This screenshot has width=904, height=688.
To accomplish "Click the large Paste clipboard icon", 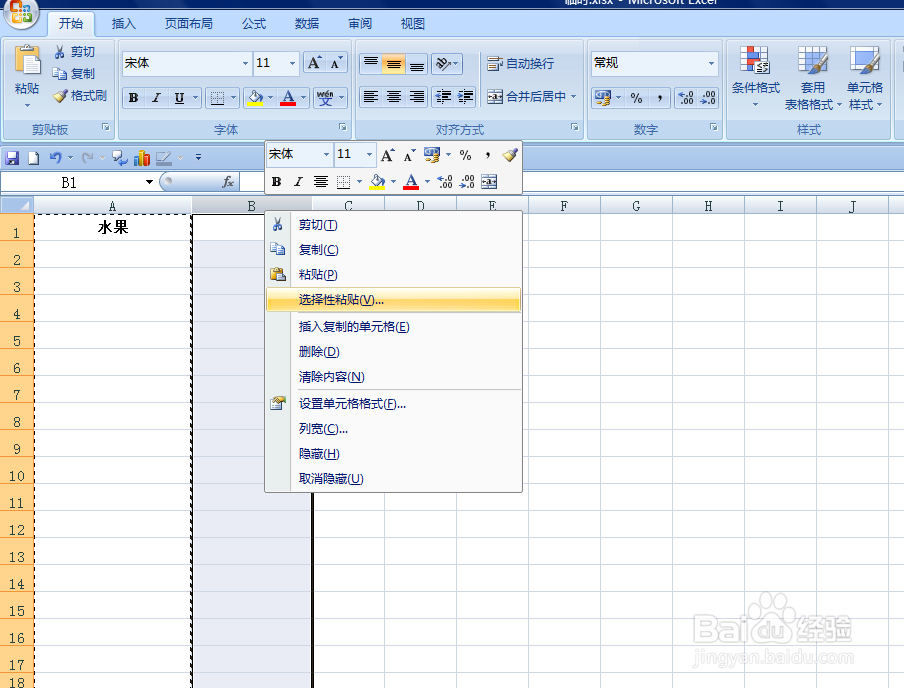I will (27, 61).
